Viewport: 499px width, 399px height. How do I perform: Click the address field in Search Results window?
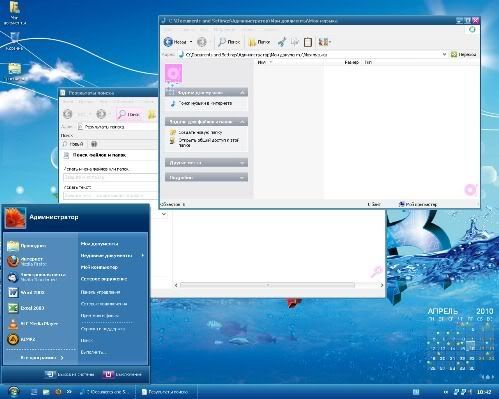tap(117, 127)
